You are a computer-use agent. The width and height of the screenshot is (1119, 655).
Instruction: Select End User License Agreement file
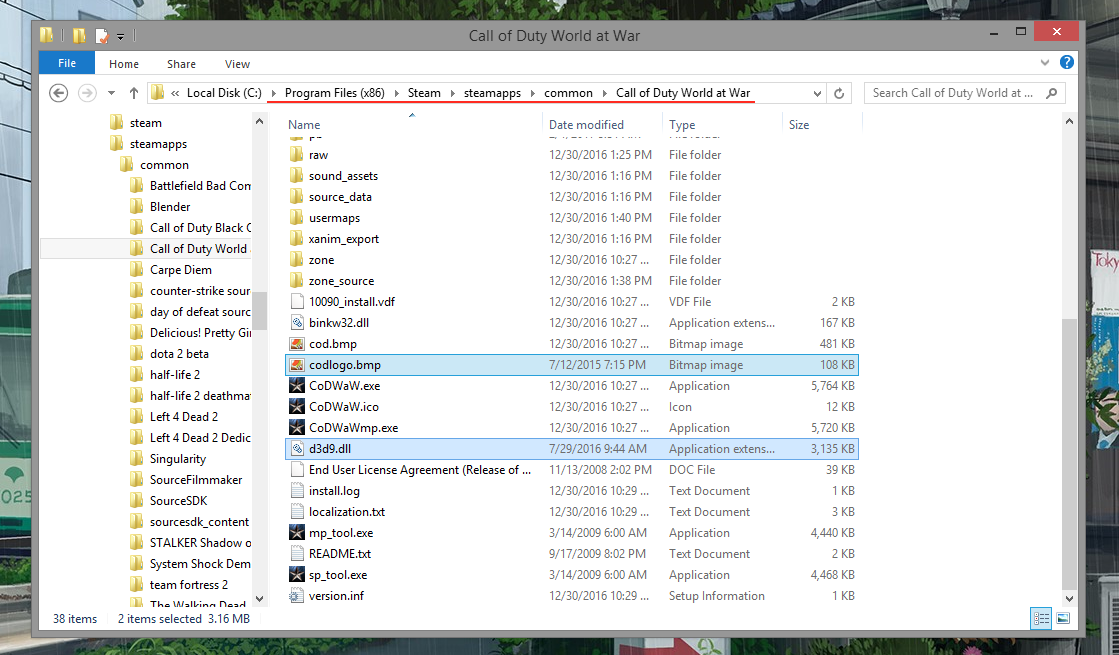click(x=420, y=469)
